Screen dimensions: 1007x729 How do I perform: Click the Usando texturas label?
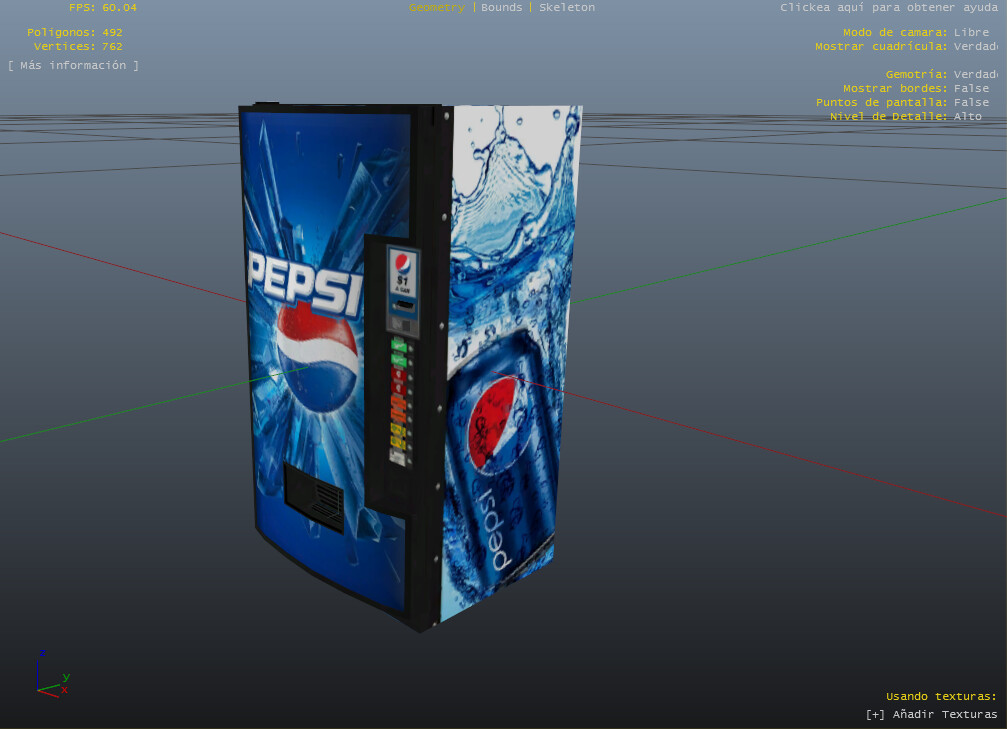tap(940, 696)
